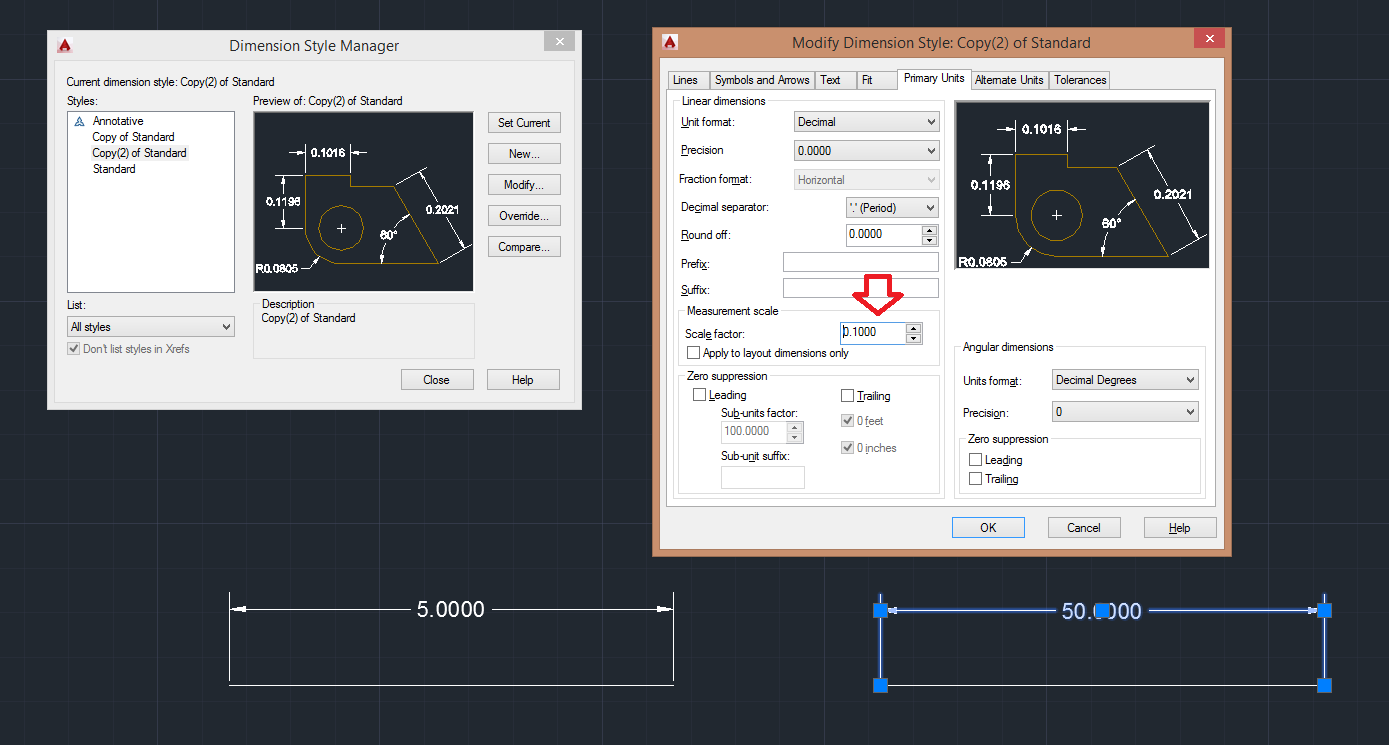Toggle the Trailing checkbox for angular dimensions
Image resolution: width=1389 pixels, height=745 pixels.
tap(976, 479)
